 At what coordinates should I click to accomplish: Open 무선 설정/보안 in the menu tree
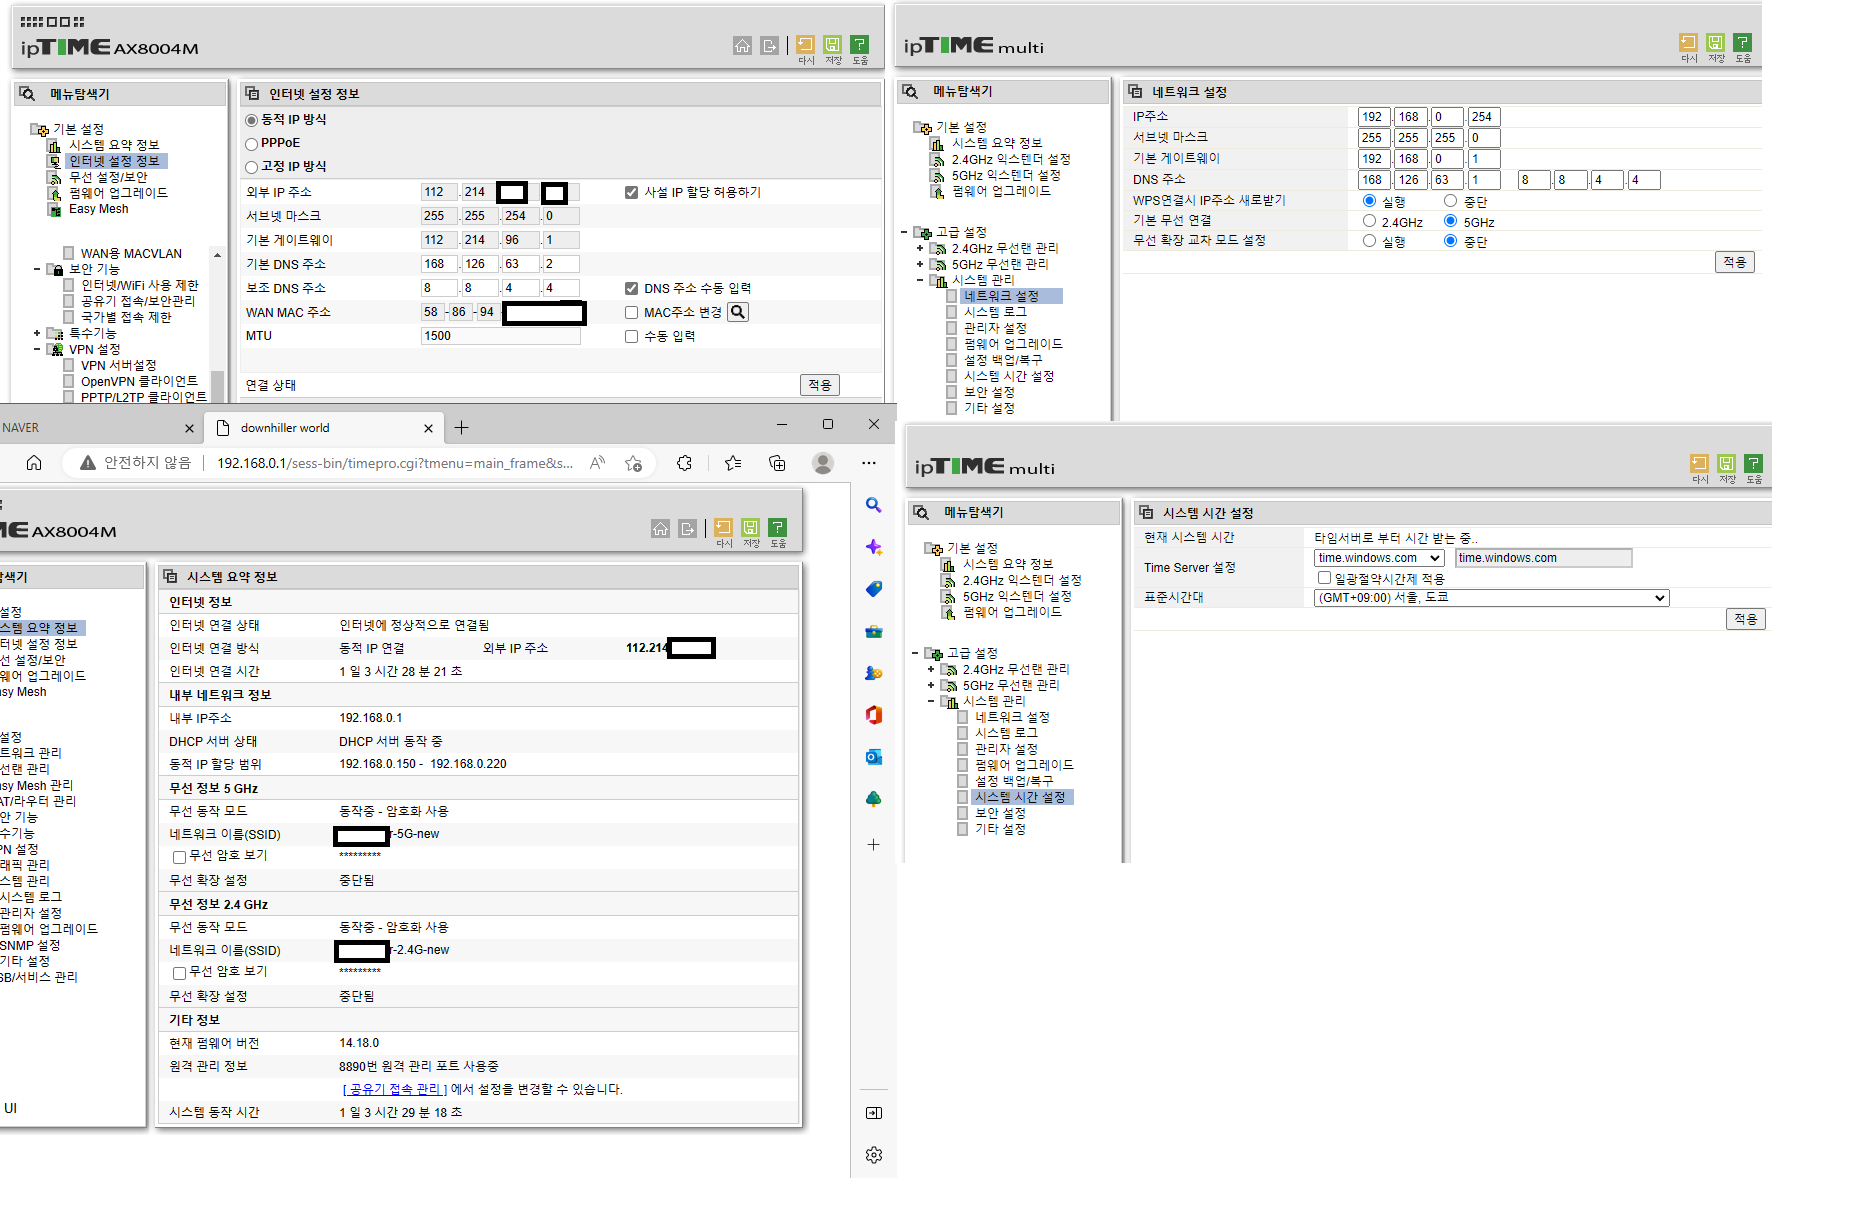tap(108, 177)
